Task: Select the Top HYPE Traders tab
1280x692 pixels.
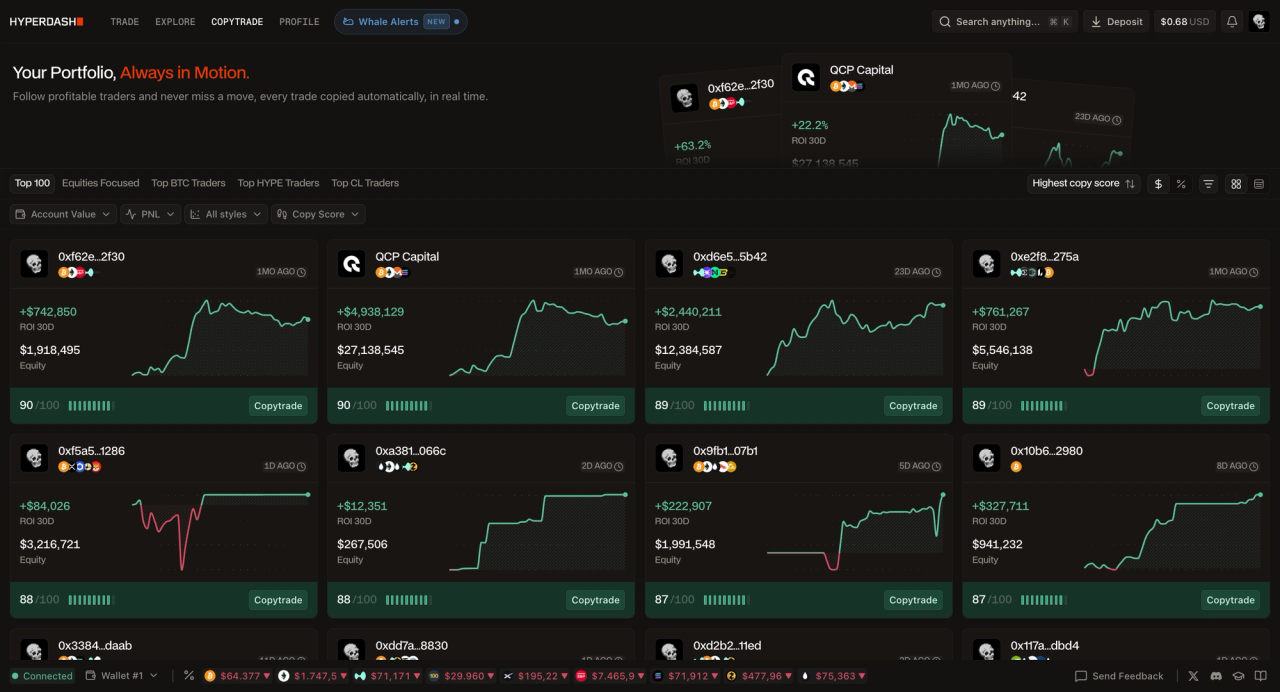Action: [278, 183]
